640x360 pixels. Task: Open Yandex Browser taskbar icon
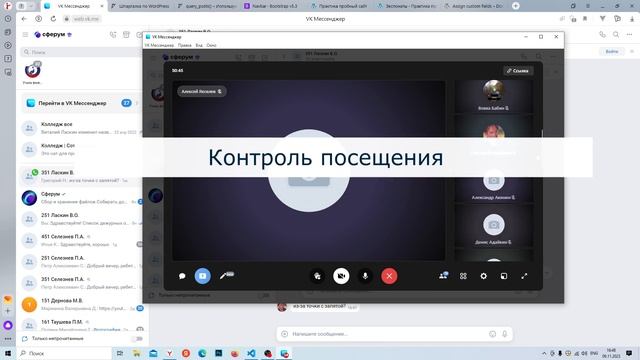point(169,353)
